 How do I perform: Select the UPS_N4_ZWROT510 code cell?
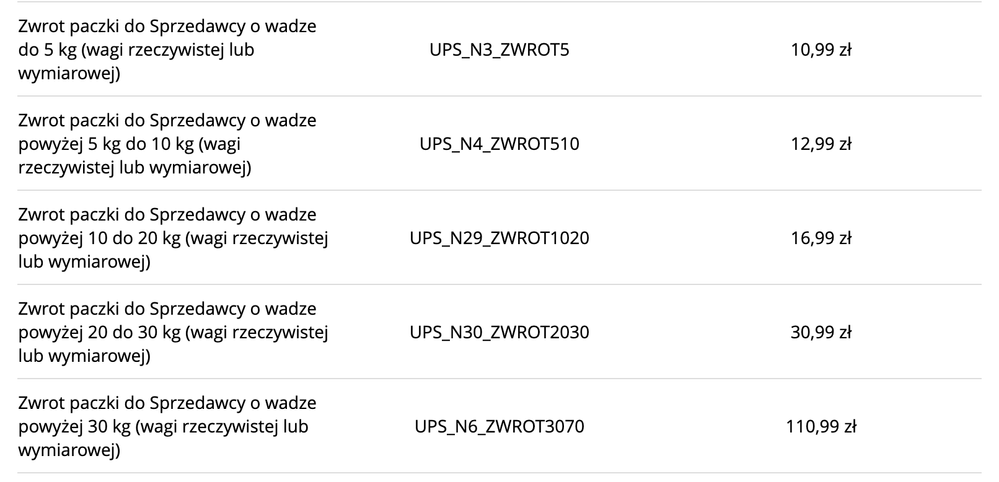pyautogui.click(x=499, y=144)
